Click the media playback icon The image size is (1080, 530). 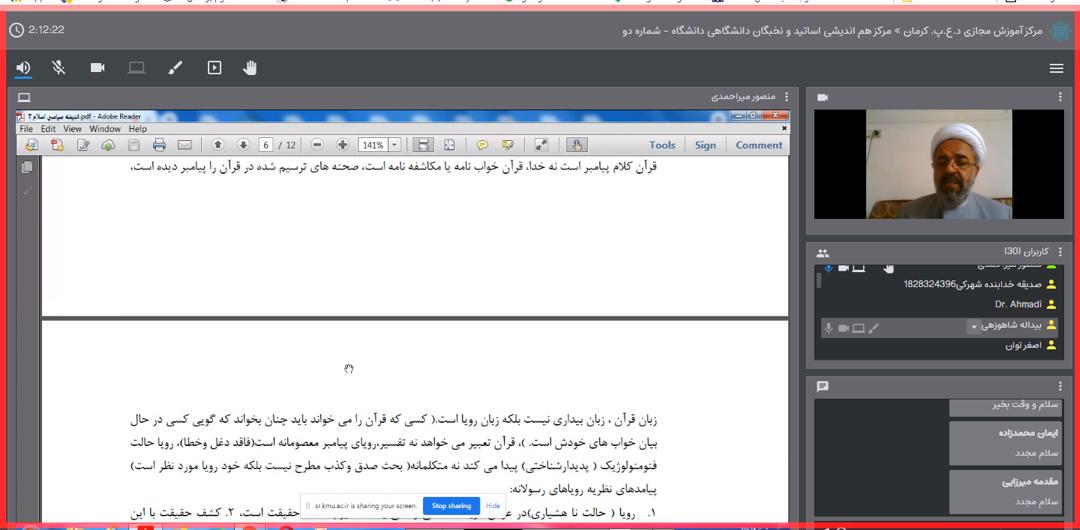[214, 68]
